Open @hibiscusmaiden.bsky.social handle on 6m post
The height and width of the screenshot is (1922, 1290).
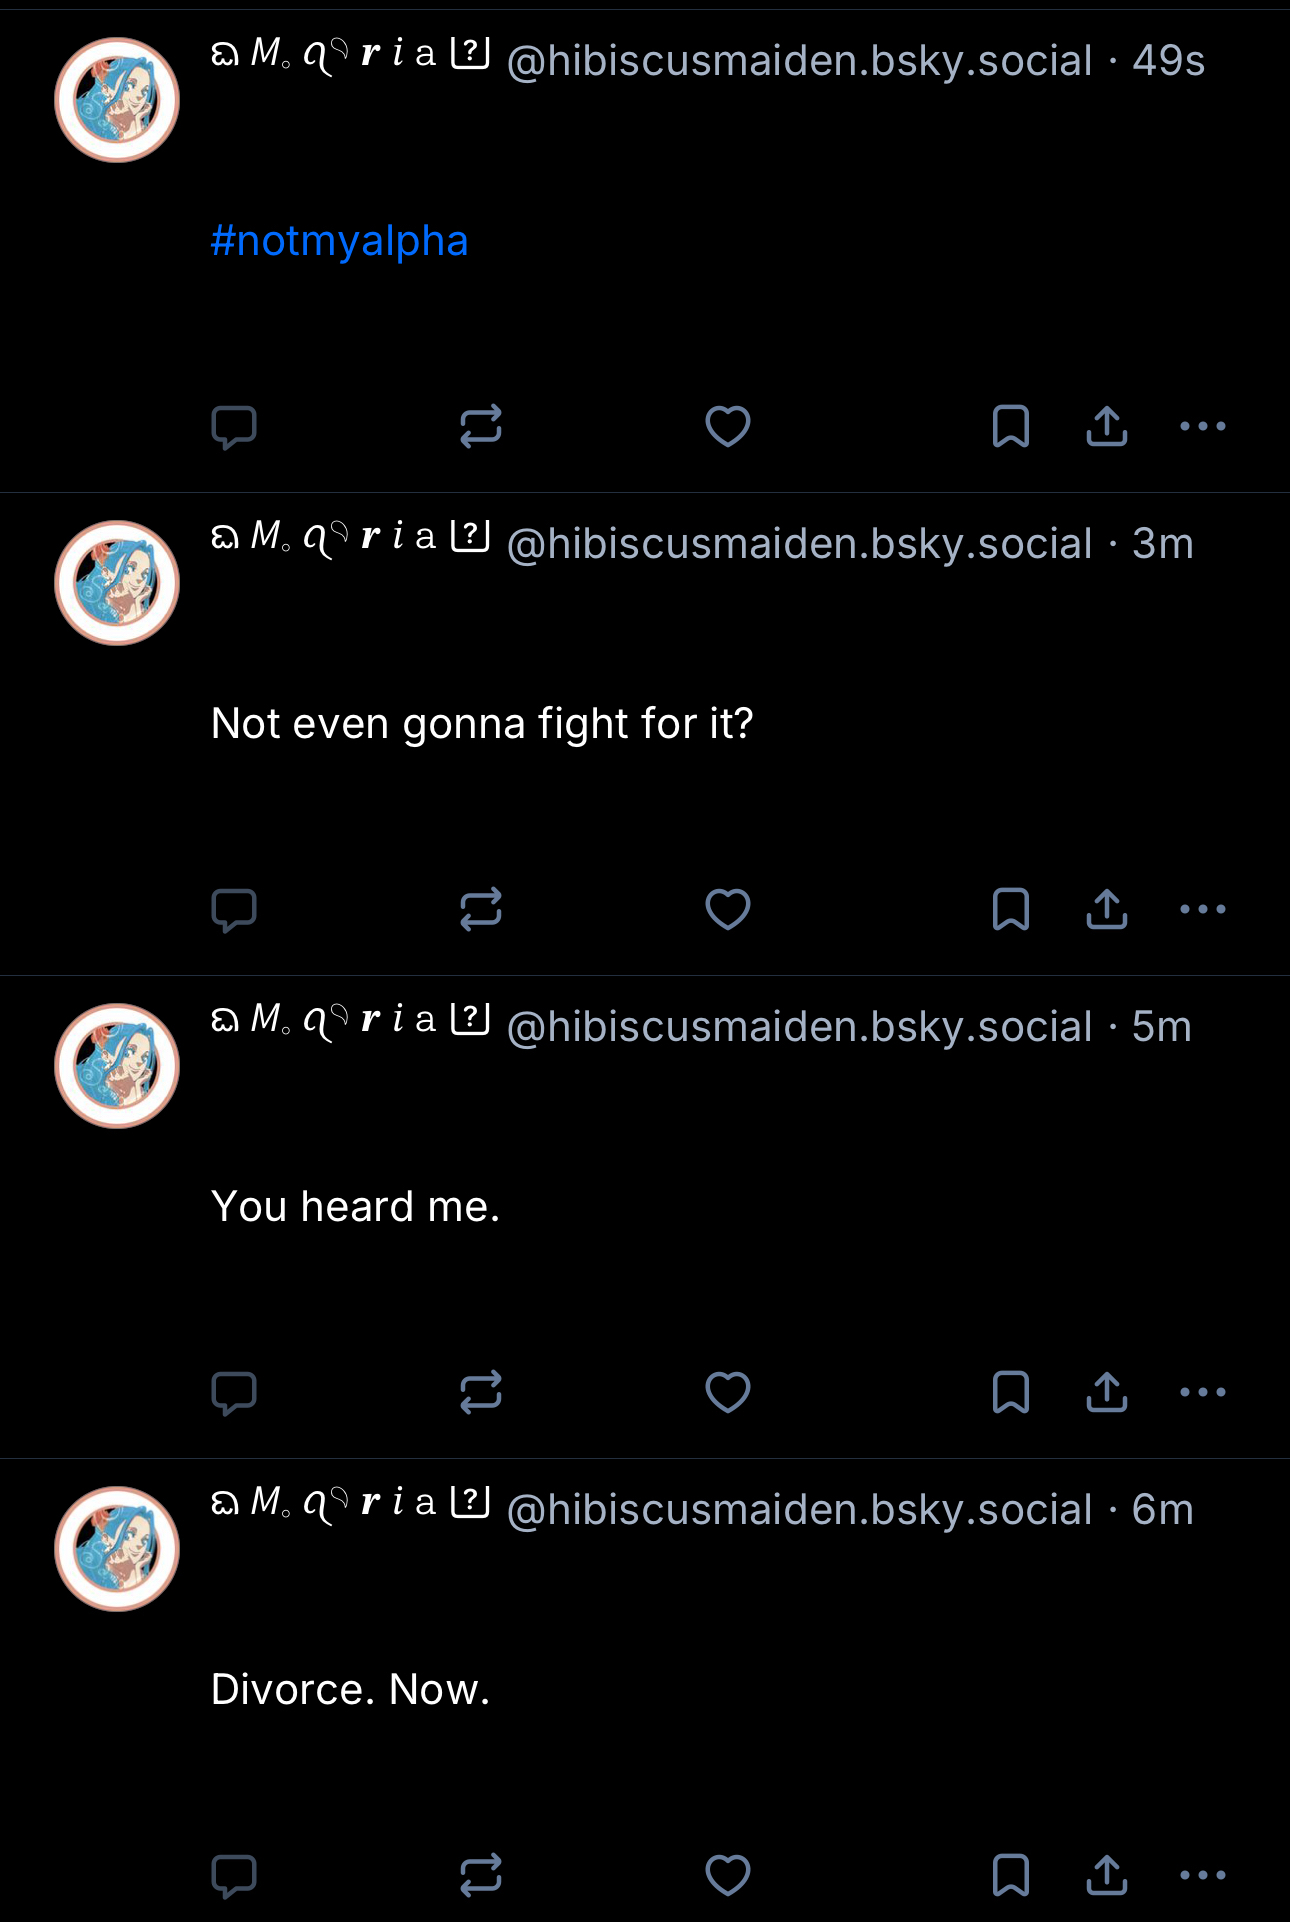tap(799, 1510)
